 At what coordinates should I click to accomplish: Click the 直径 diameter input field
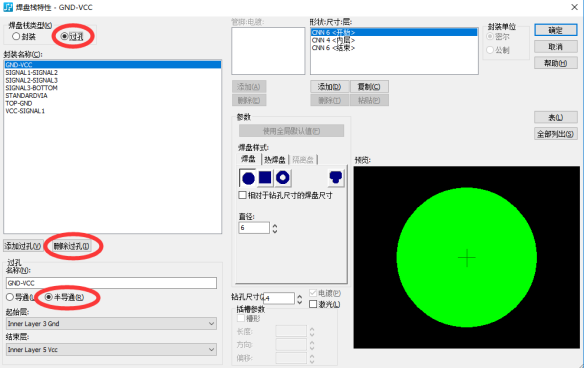pos(254,228)
